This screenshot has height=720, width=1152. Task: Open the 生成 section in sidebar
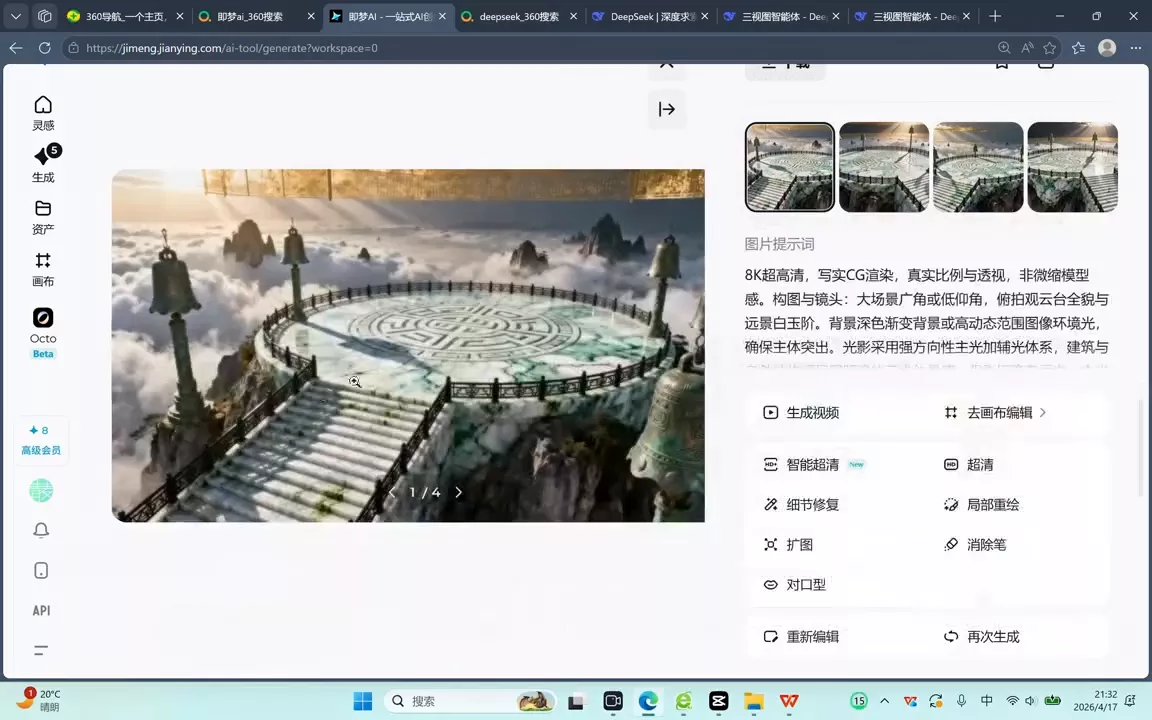point(43,164)
